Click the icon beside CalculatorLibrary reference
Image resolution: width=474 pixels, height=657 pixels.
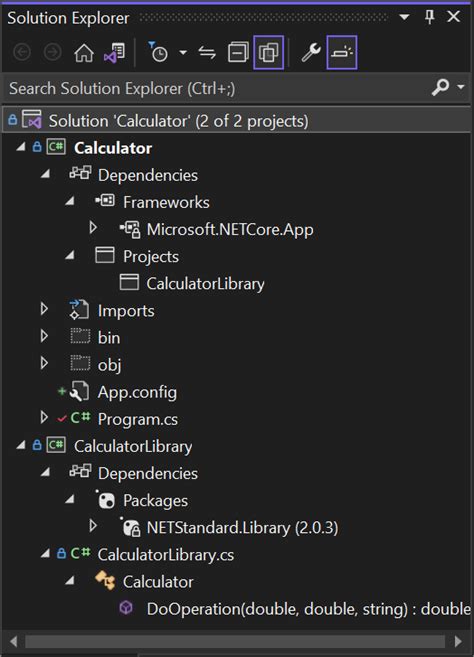[x=129, y=282]
